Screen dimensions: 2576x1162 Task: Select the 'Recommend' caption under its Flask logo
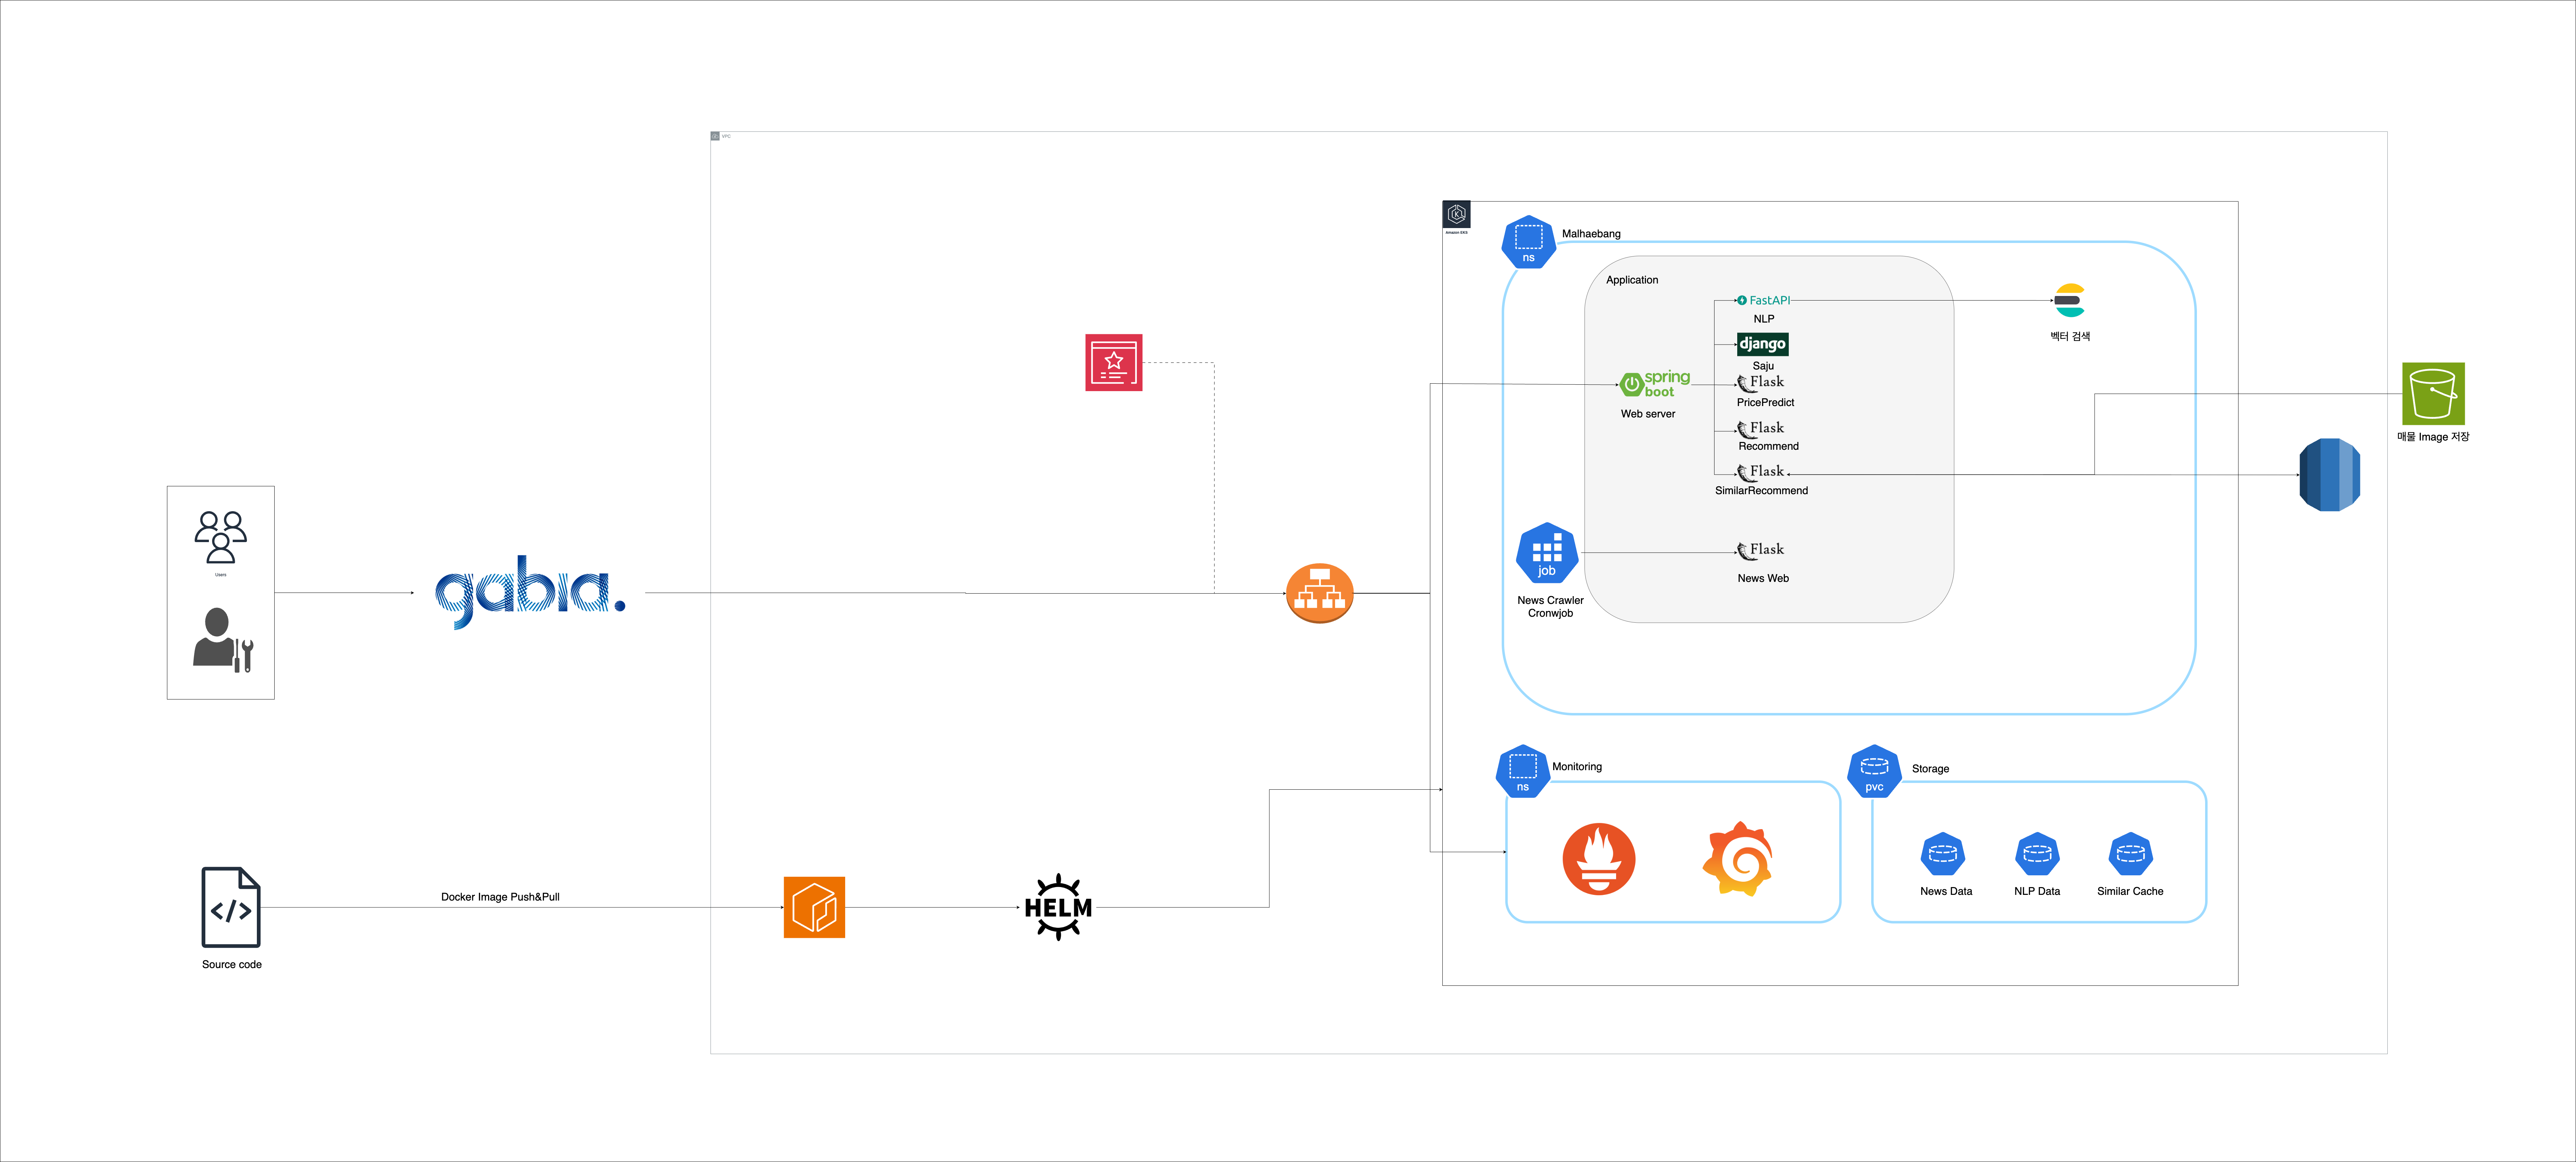tap(1768, 446)
